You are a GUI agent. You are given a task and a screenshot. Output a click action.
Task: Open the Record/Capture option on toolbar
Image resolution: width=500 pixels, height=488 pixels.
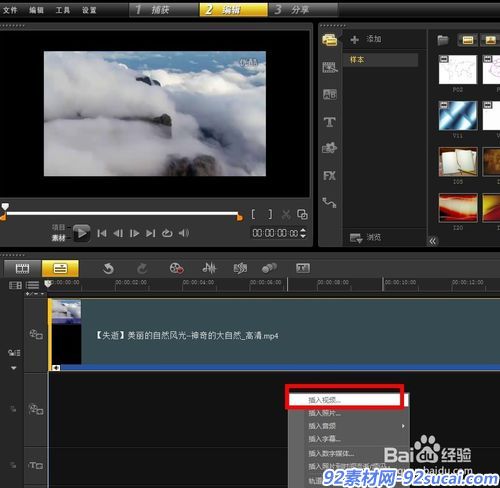pyautogui.click(x=177, y=268)
